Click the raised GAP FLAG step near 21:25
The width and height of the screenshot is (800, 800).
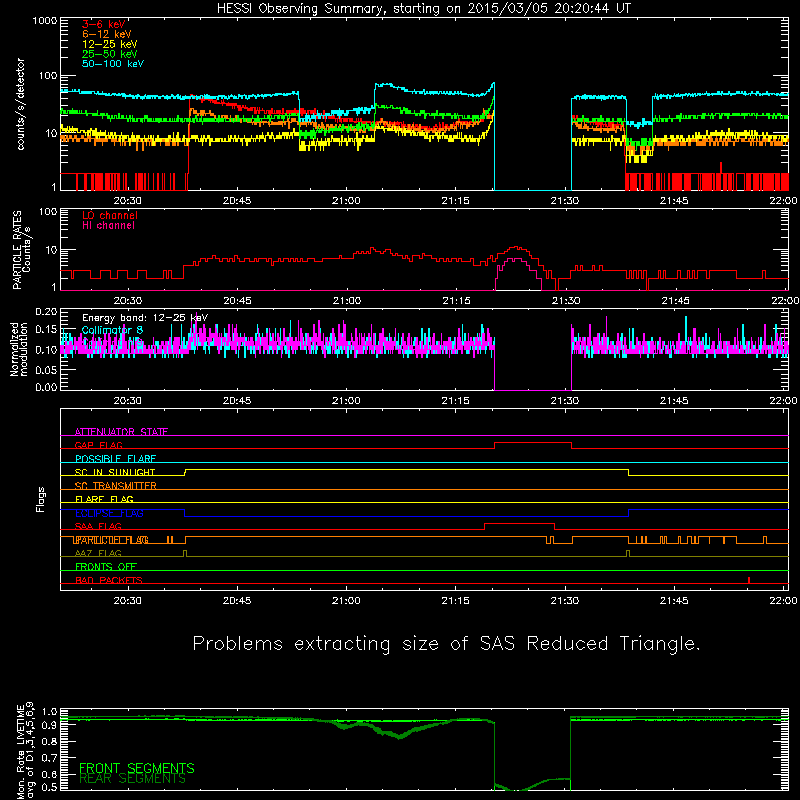(533, 443)
